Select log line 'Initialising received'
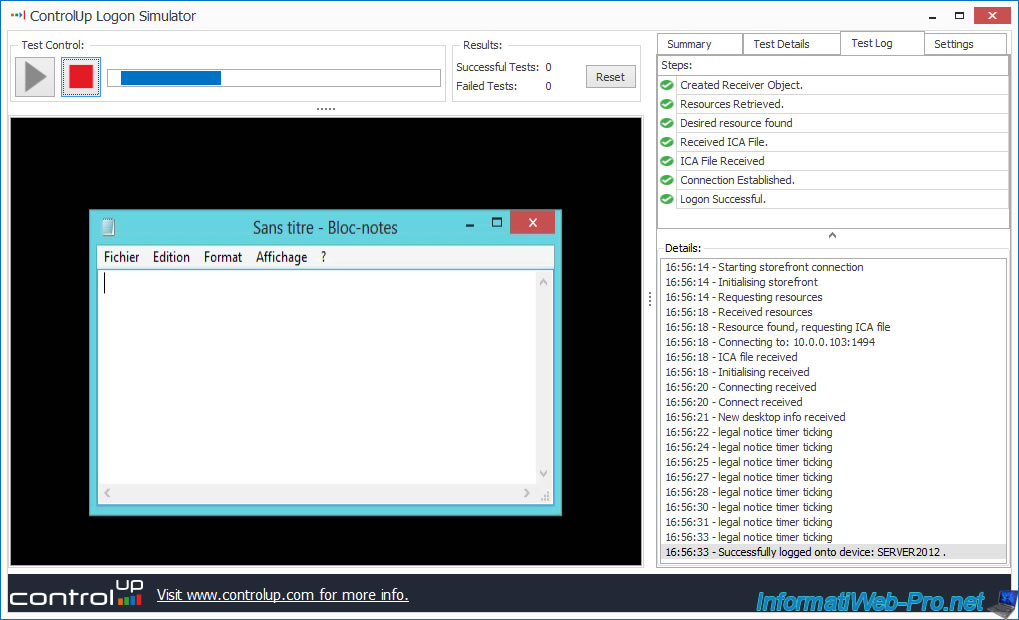 pyautogui.click(x=834, y=372)
